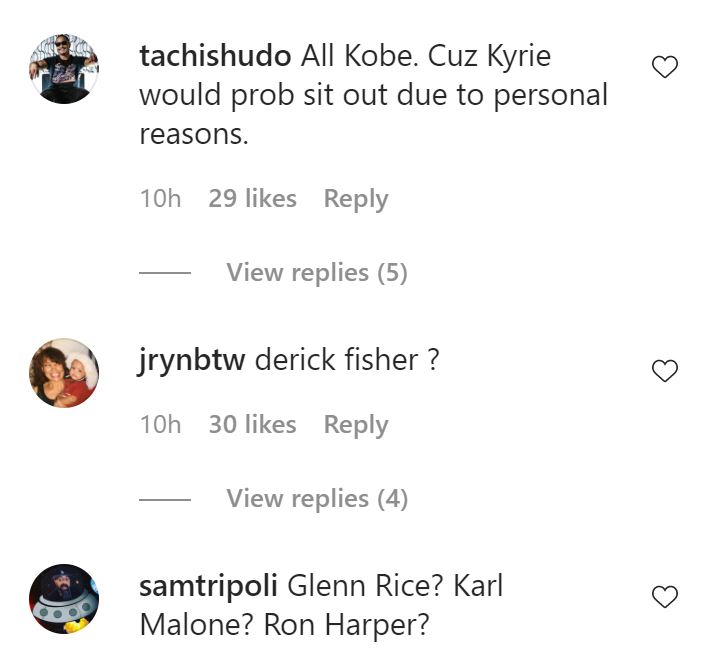The image size is (717, 658).
Task: Click the 10h timestamp under jrynbtw's comment
Action: coord(160,425)
